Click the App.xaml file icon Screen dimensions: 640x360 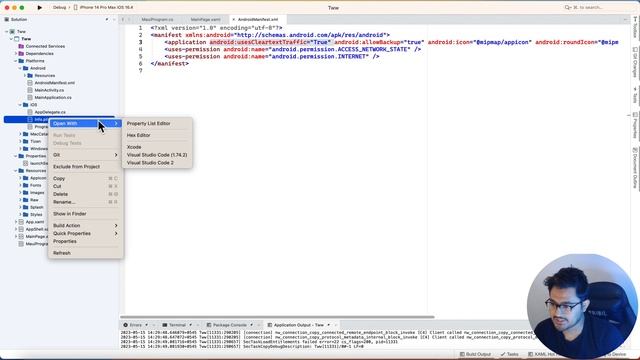pyautogui.click(x=21, y=222)
